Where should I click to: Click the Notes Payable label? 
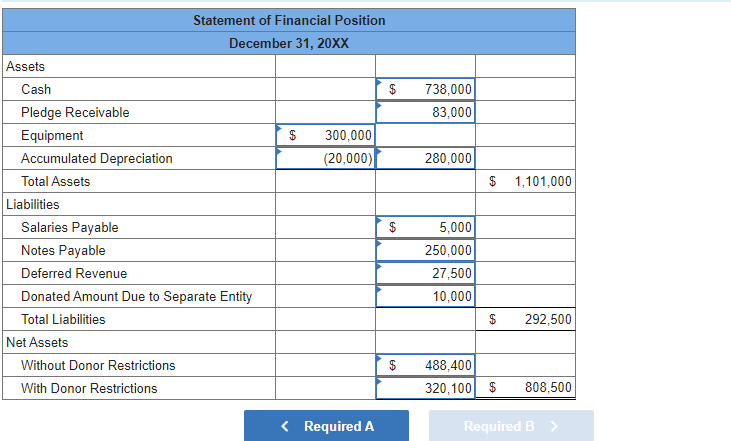coord(63,250)
